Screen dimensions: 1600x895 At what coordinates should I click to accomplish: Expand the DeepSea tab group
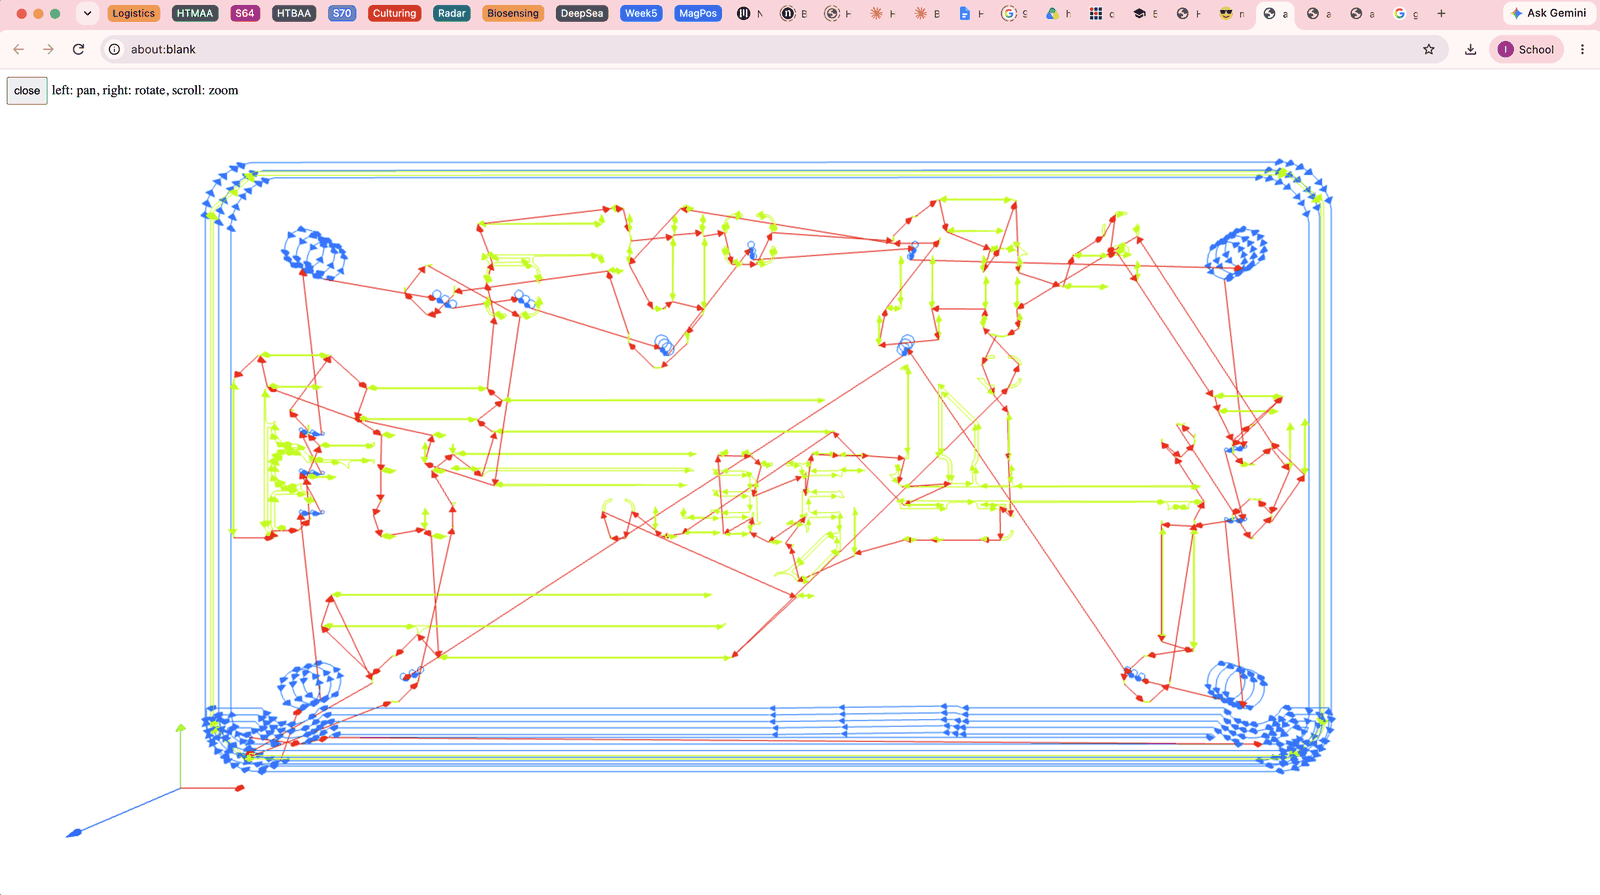pos(582,13)
